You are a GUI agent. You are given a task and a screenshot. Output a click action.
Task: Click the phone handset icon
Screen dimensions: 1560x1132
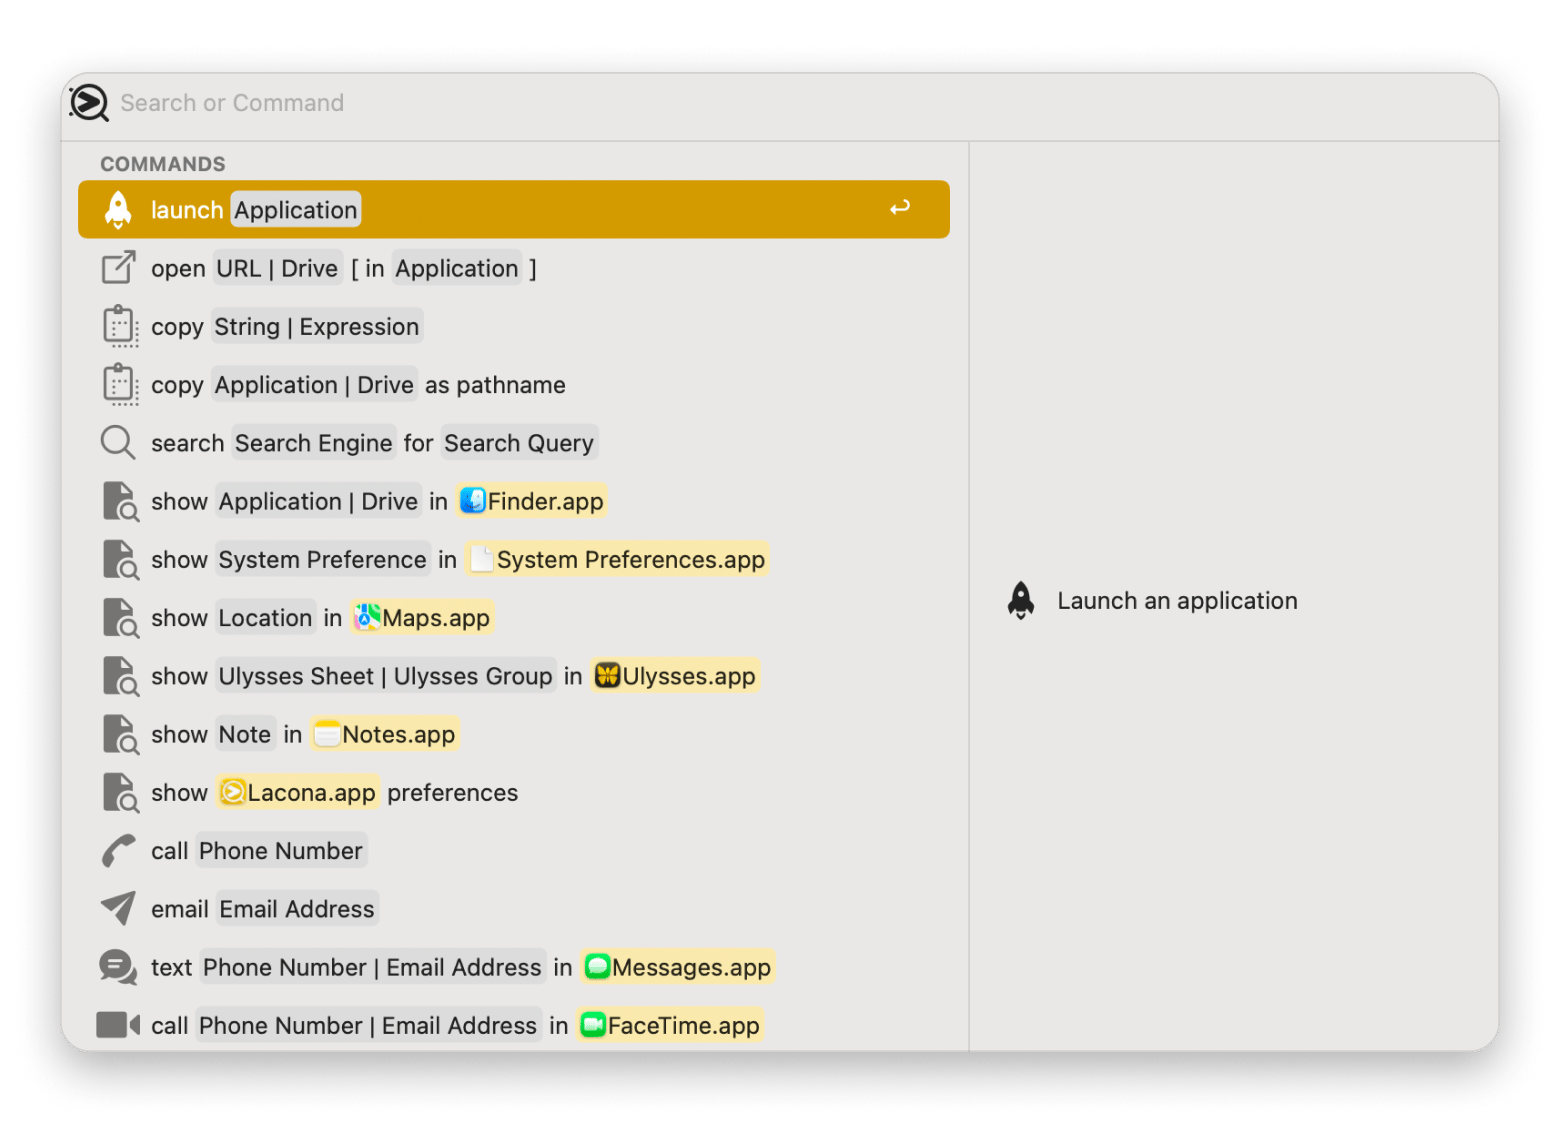point(118,851)
